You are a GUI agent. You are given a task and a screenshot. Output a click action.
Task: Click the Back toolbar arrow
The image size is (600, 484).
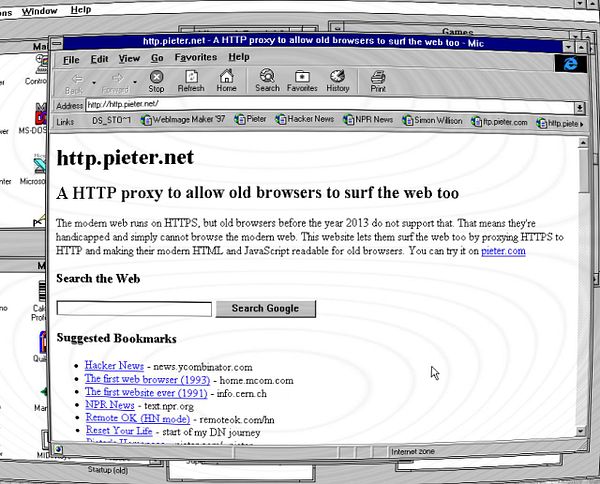click(75, 83)
